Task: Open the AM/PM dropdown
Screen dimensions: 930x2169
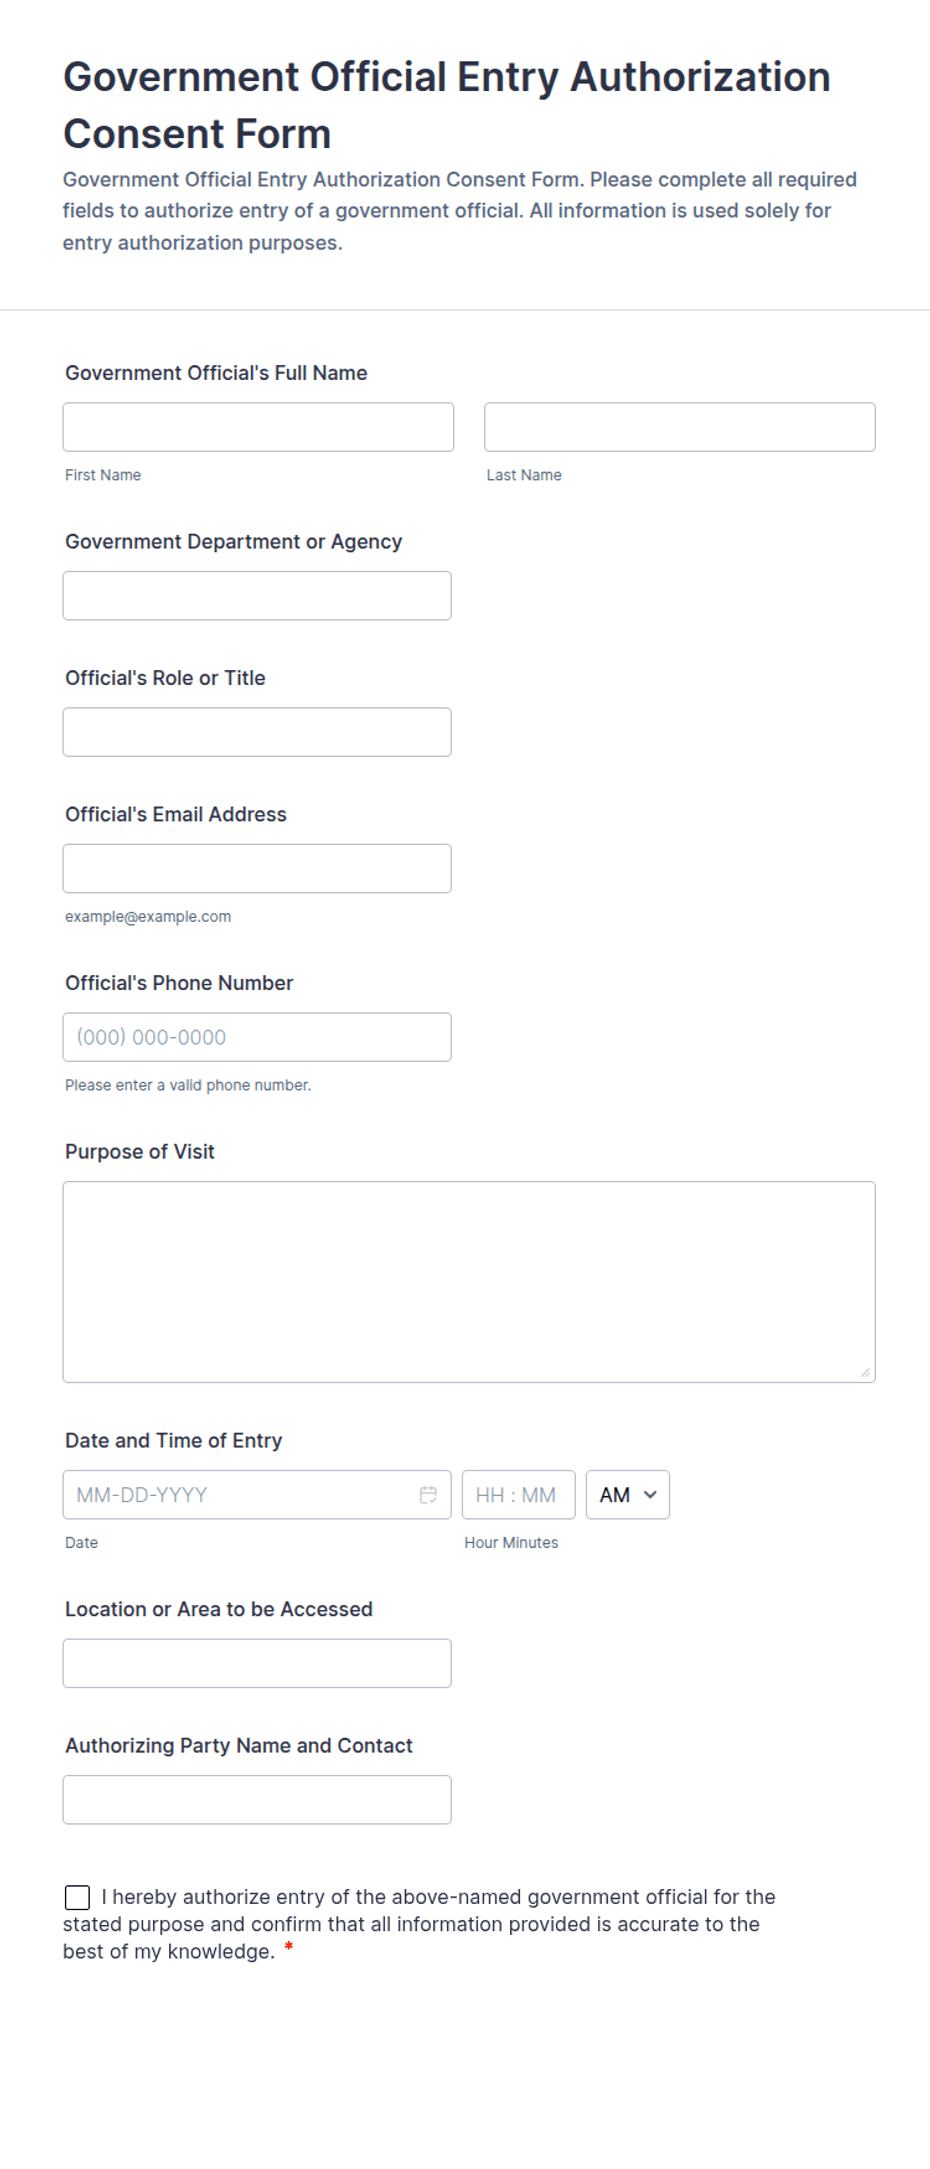Action: pyautogui.click(x=627, y=1494)
